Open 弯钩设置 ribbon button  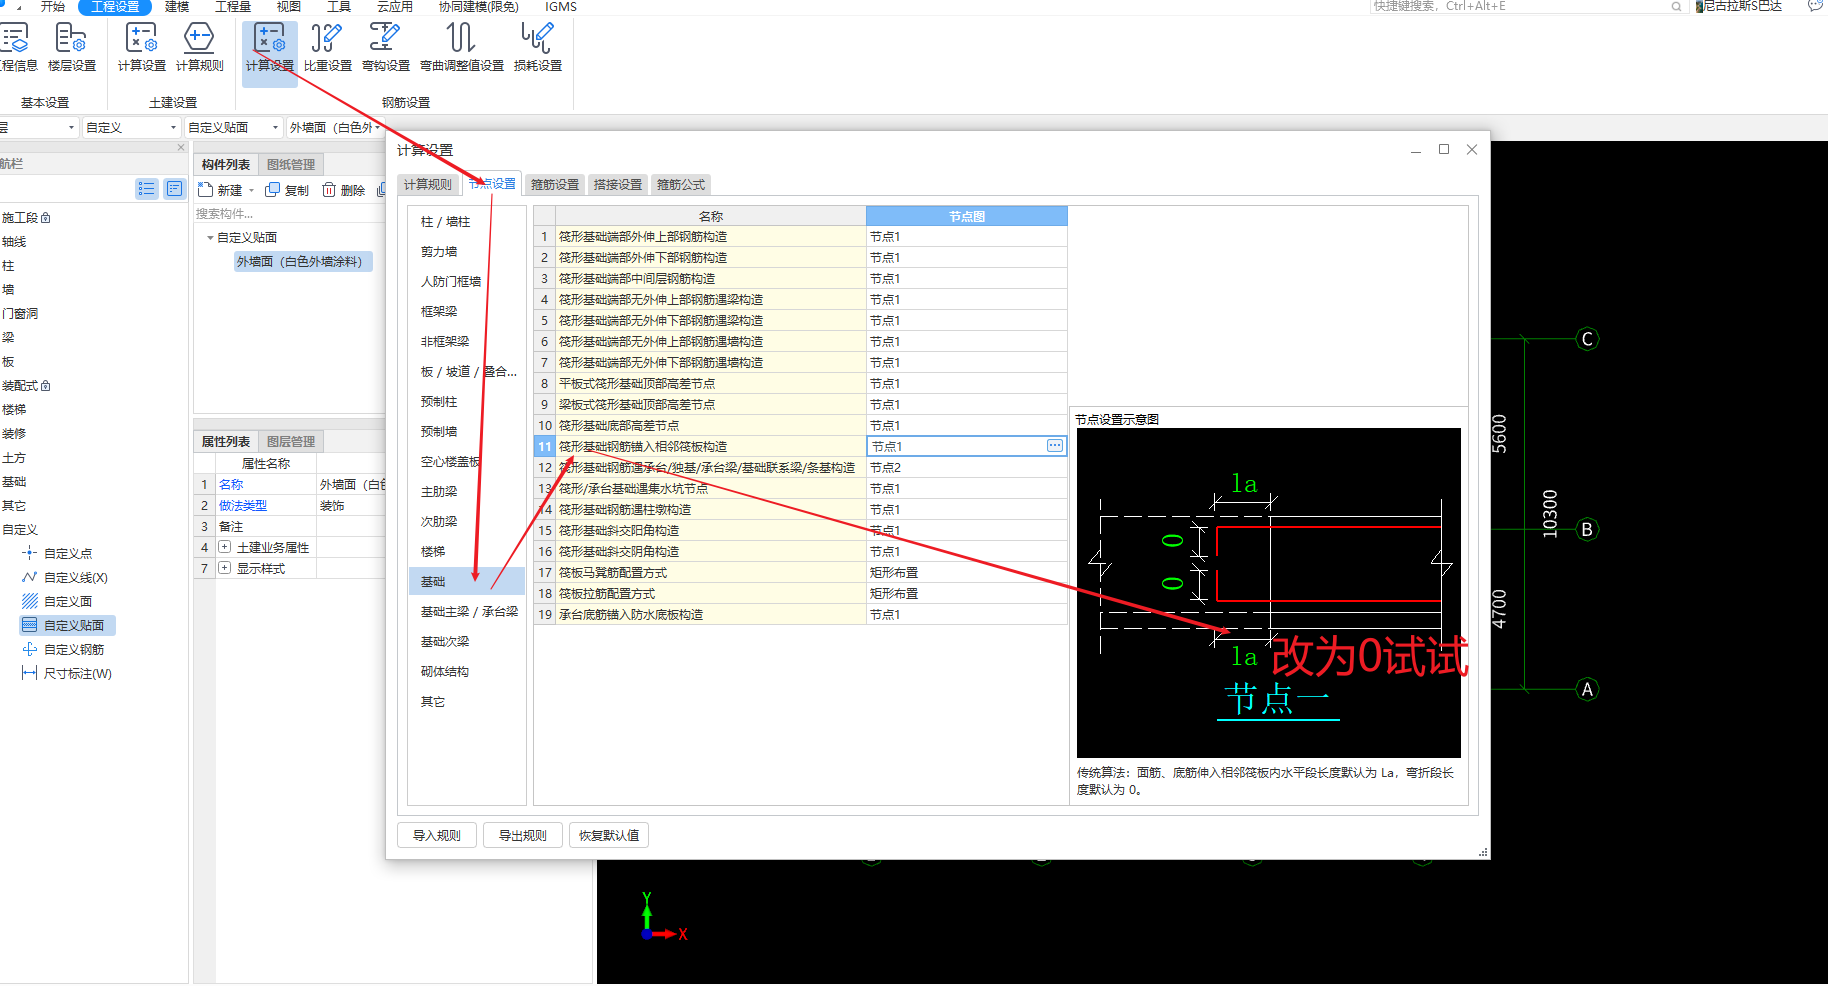pyautogui.click(x=385, y=47)
